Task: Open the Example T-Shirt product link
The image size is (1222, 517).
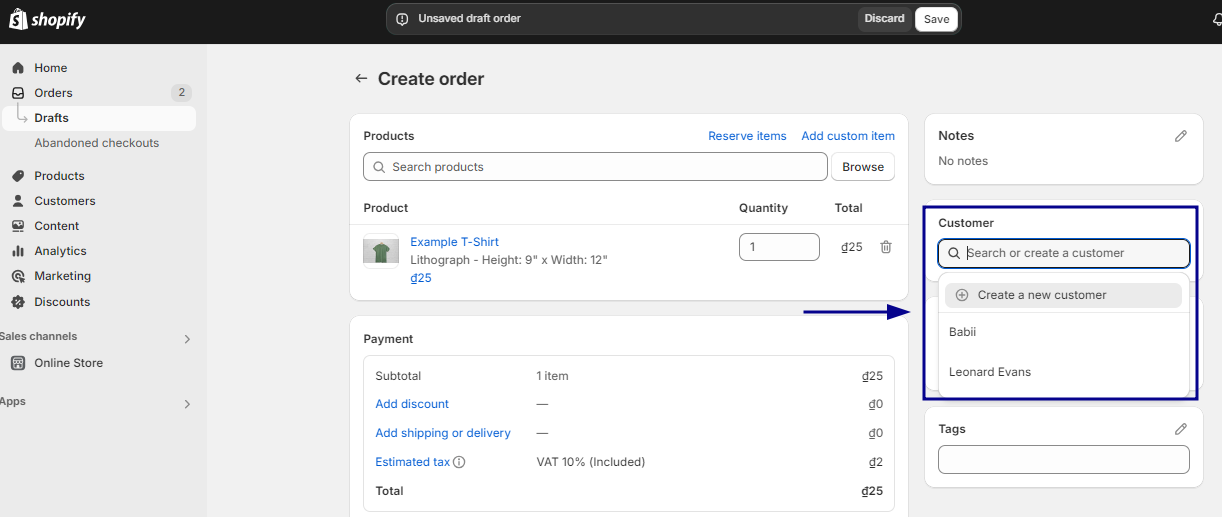Action: coord(454,242)
